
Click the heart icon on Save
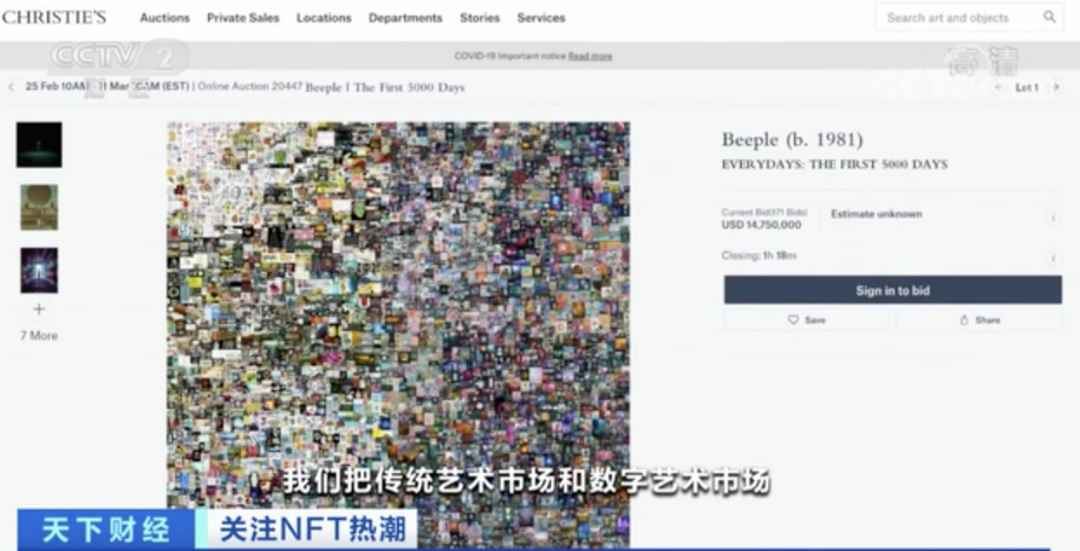(793, 320)
